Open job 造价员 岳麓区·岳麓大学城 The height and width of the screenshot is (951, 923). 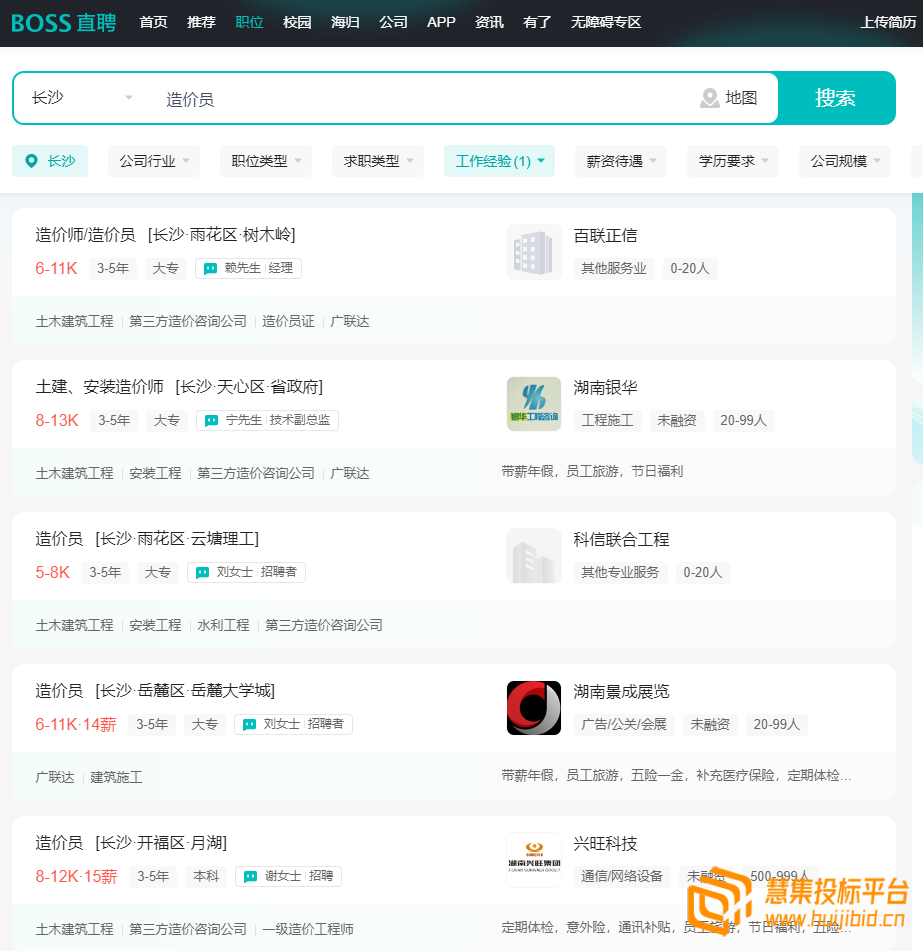pos(155,690)
